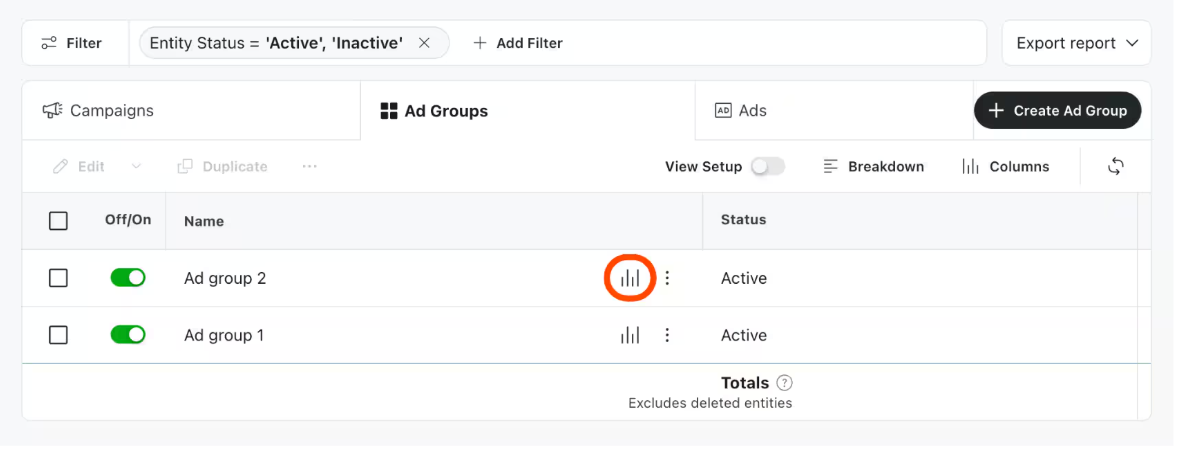
Task: Click the Totals help question icon
Action: [785, 383]
